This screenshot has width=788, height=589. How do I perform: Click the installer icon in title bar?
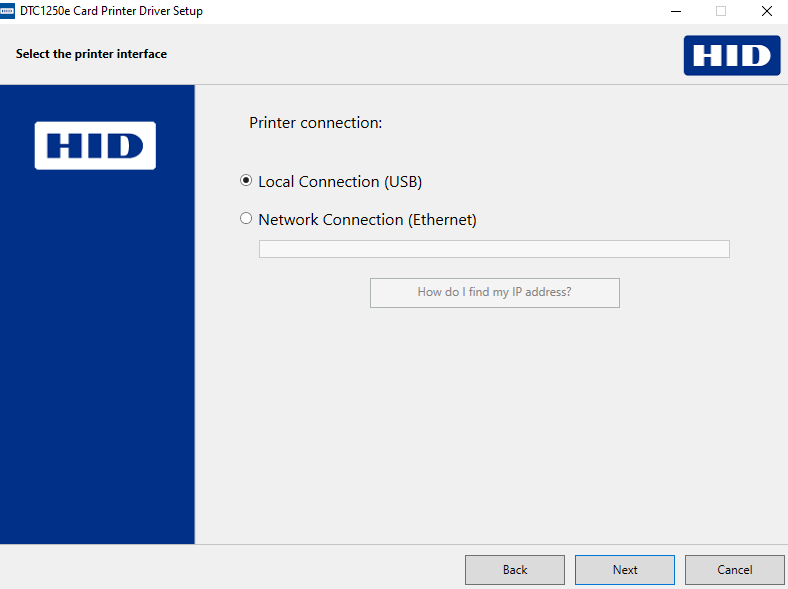[7, 11]
